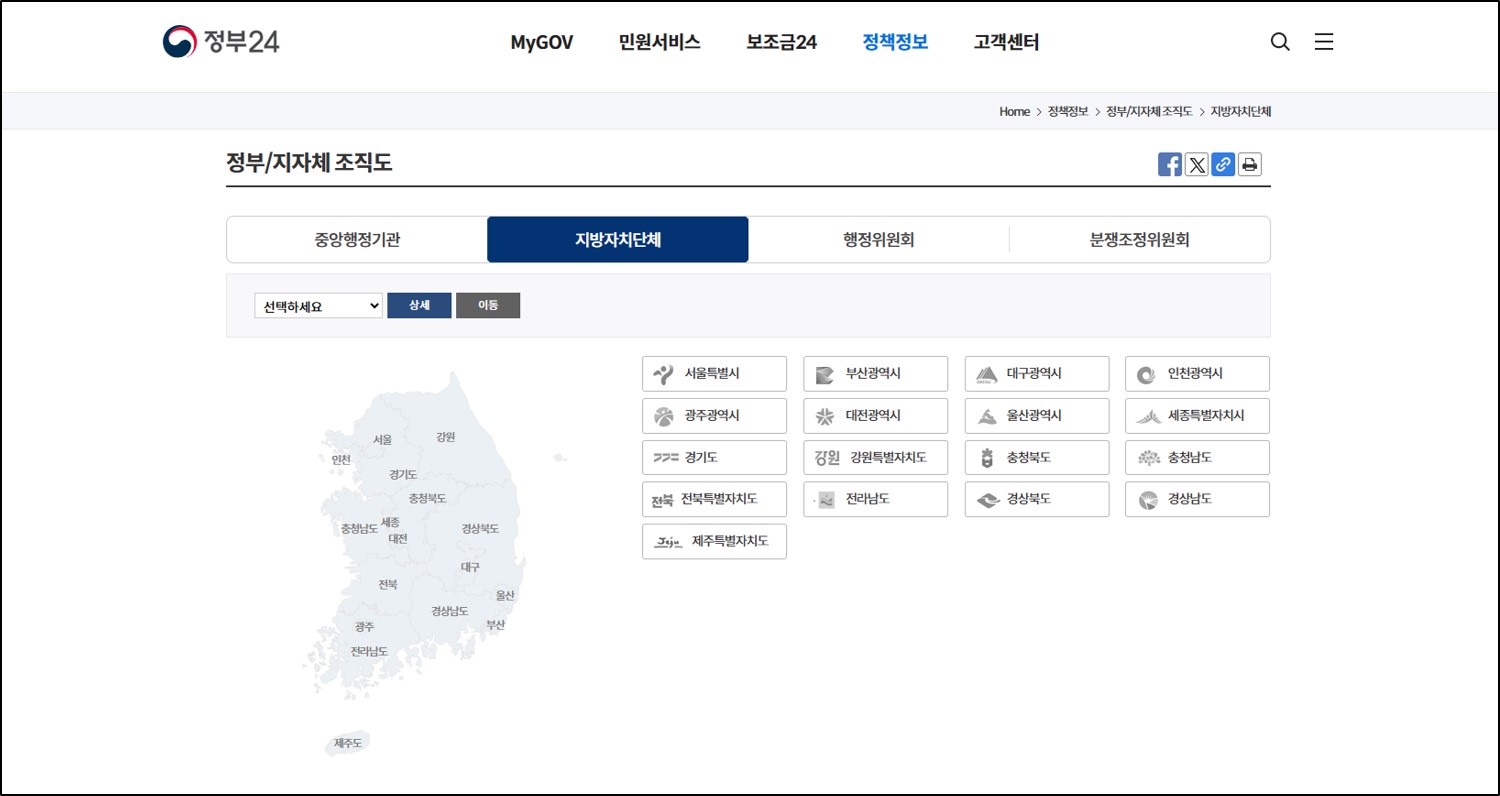Click 제주도 on the map
Viewport: 1500px width, 796px height.
tap(346, 742)
